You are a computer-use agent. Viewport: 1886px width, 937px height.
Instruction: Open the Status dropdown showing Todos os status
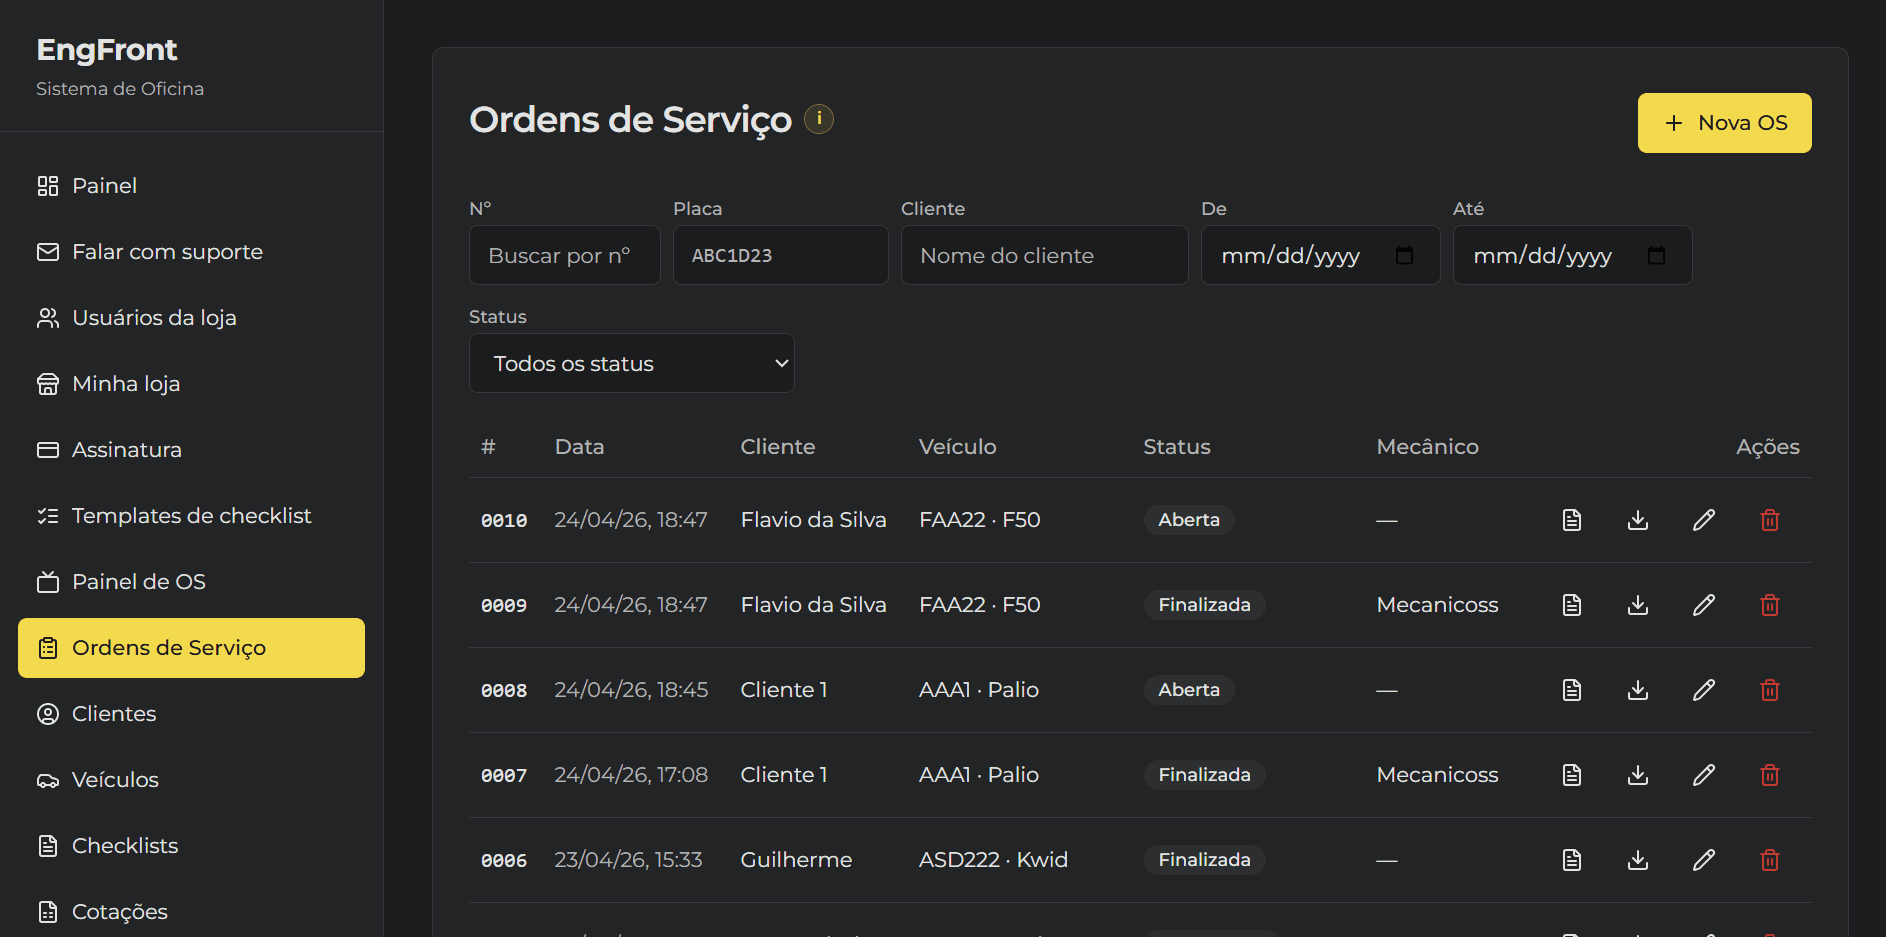[631, 363]
